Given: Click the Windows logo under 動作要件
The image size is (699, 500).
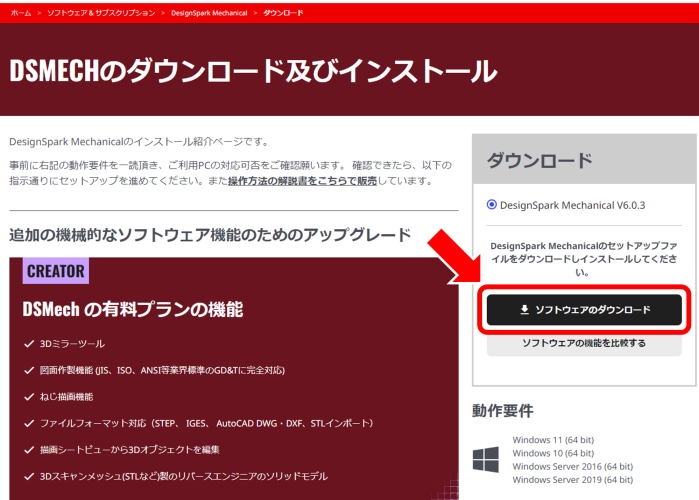Looking at the screenshot, I should [x=486, y=459].
